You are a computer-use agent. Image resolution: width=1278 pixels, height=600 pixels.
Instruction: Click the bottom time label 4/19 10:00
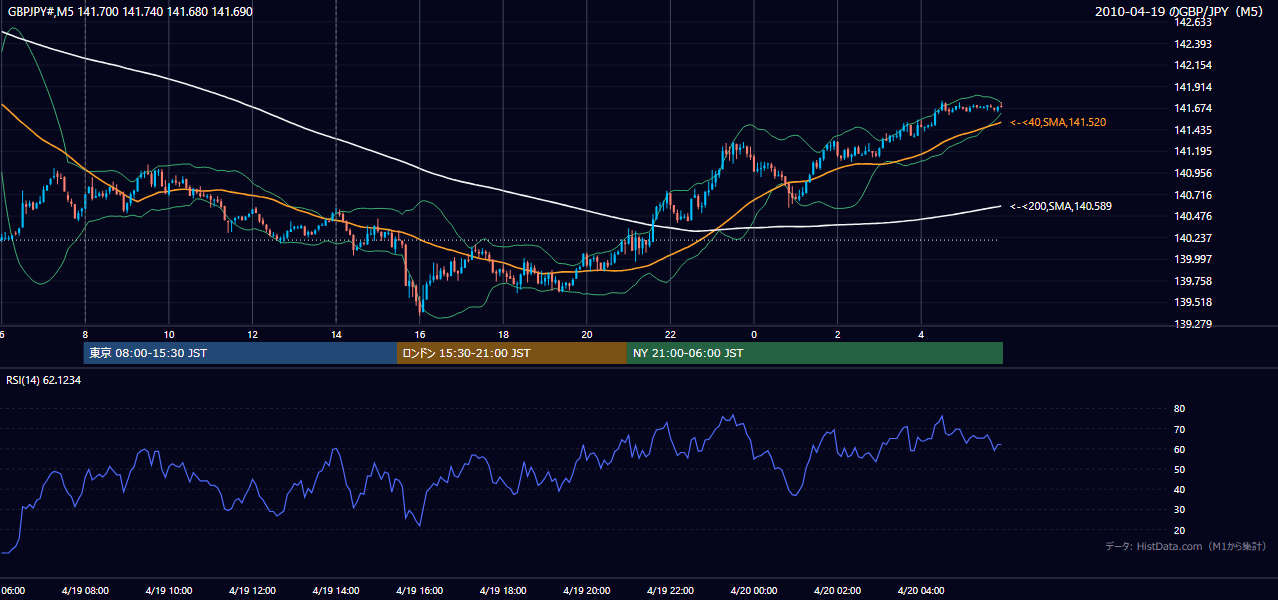tap(168, 590)
